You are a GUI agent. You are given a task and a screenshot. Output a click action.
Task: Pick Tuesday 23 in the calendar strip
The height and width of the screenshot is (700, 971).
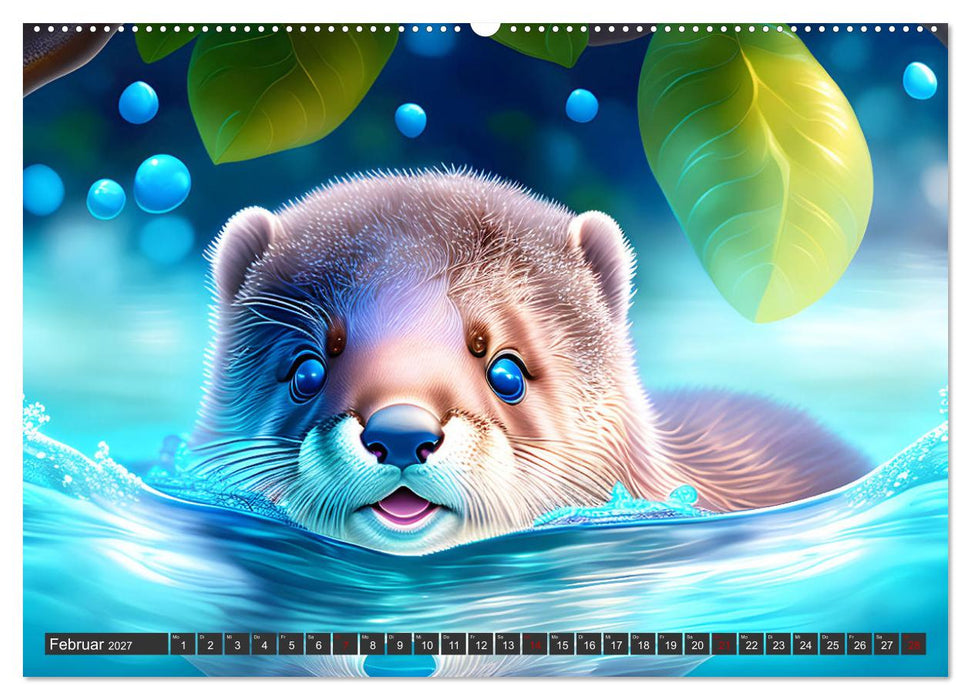pos(777,644)
